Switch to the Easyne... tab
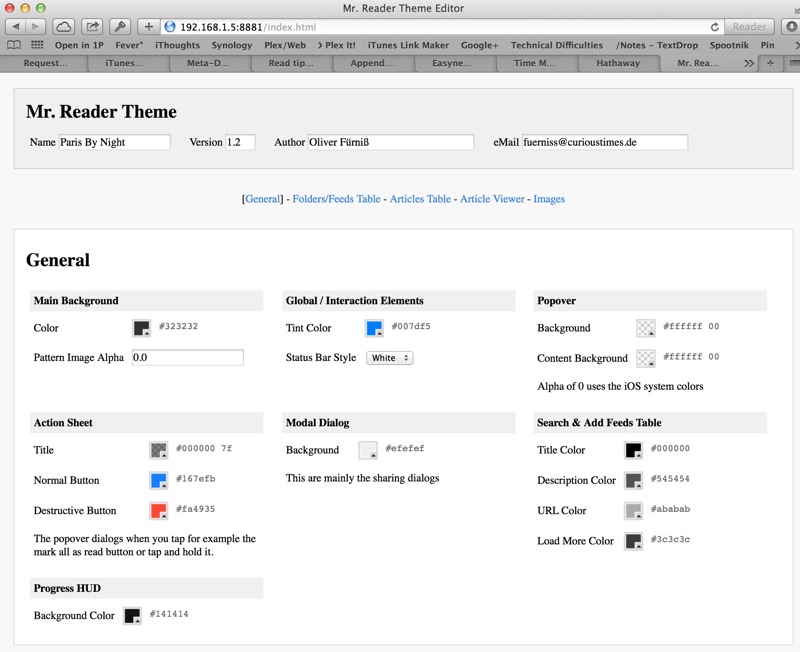The height and width of the screenshot is (652, 800). click(x=452, y=63)
